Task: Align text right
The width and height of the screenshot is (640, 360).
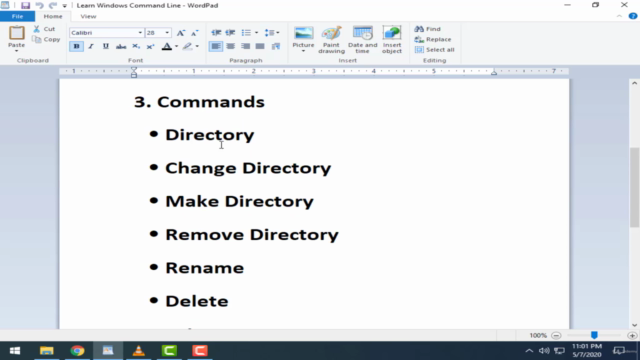Action: tap(245, 46)
